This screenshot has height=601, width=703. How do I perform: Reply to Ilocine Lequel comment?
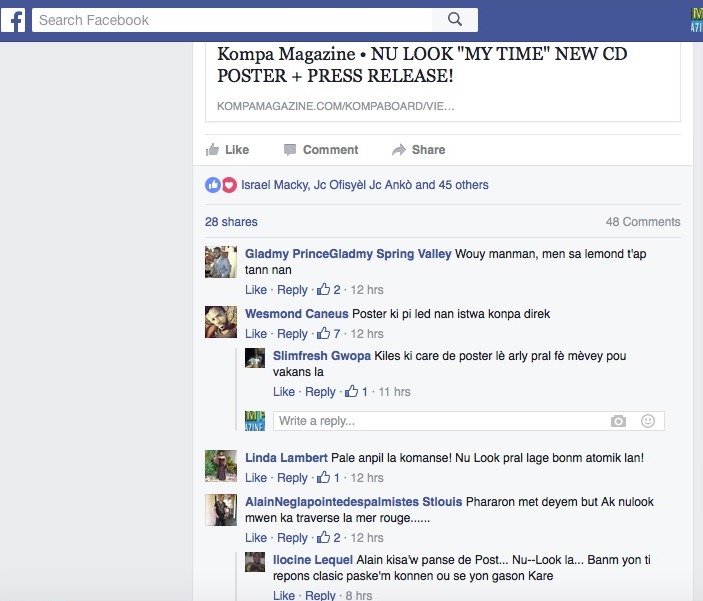pos(320,595)
